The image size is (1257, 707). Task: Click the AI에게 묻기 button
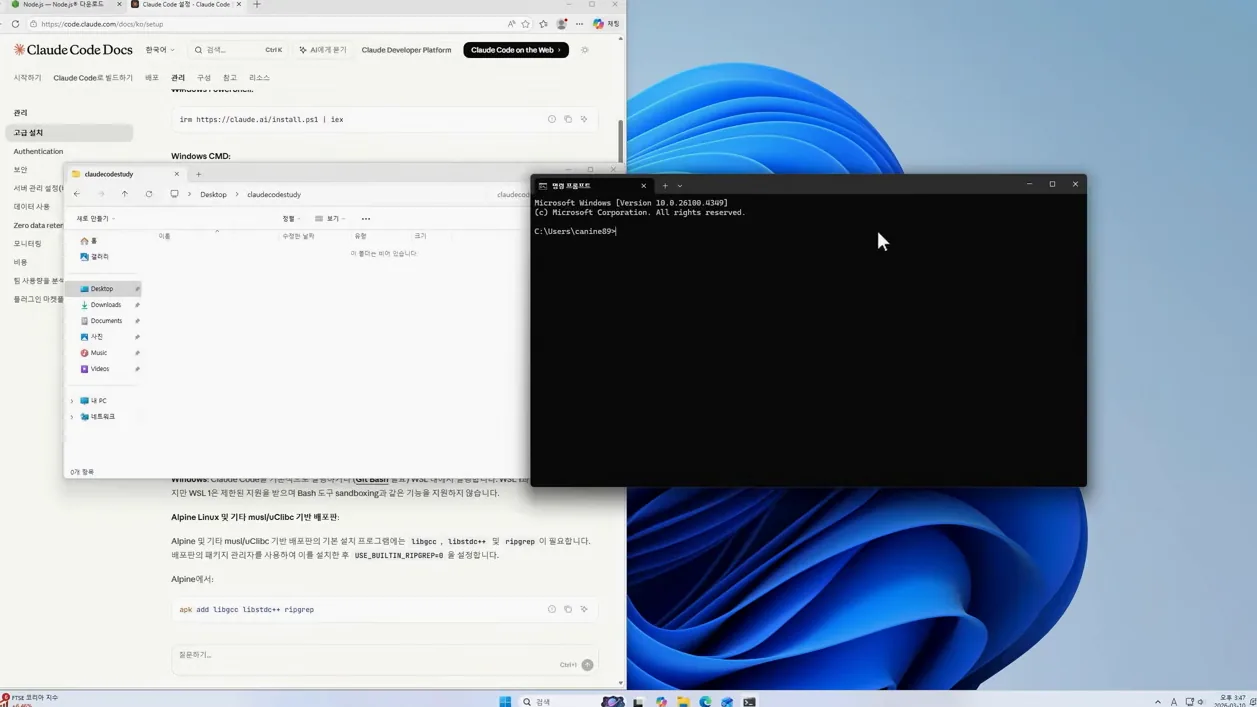point(322,50)
